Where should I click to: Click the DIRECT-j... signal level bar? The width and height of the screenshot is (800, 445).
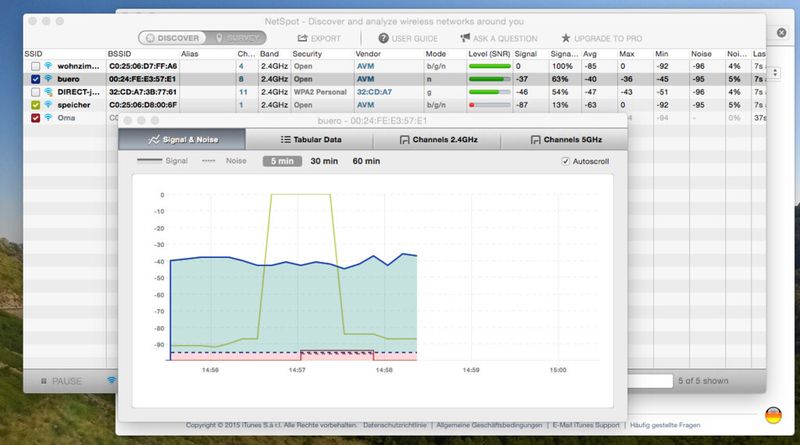[x=489, y=92]
